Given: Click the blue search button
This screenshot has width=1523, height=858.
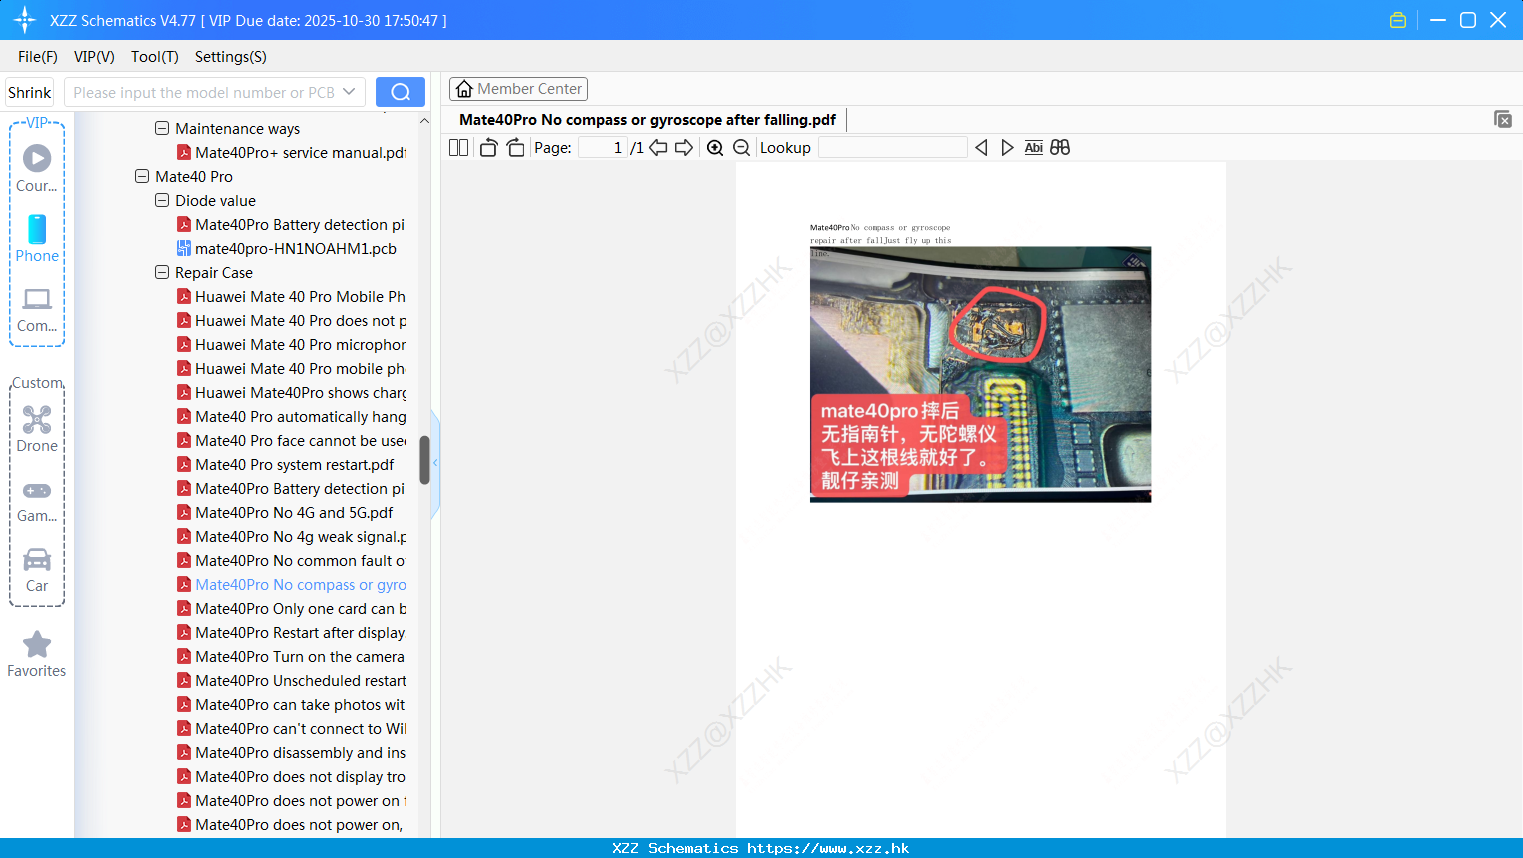Looking at the screenshot, I should (x=400, y=92).
